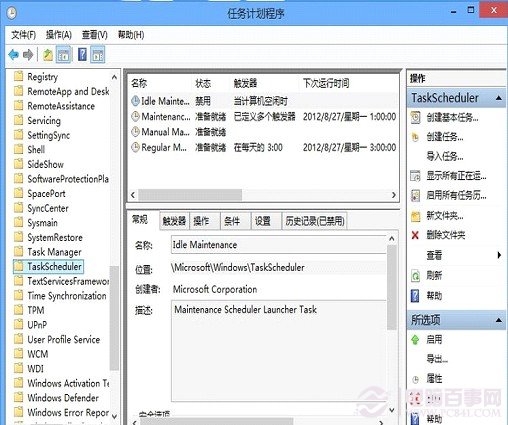Select the Servicing folder in tree
This screenshot has width=508, height=425.
[44, 120]
